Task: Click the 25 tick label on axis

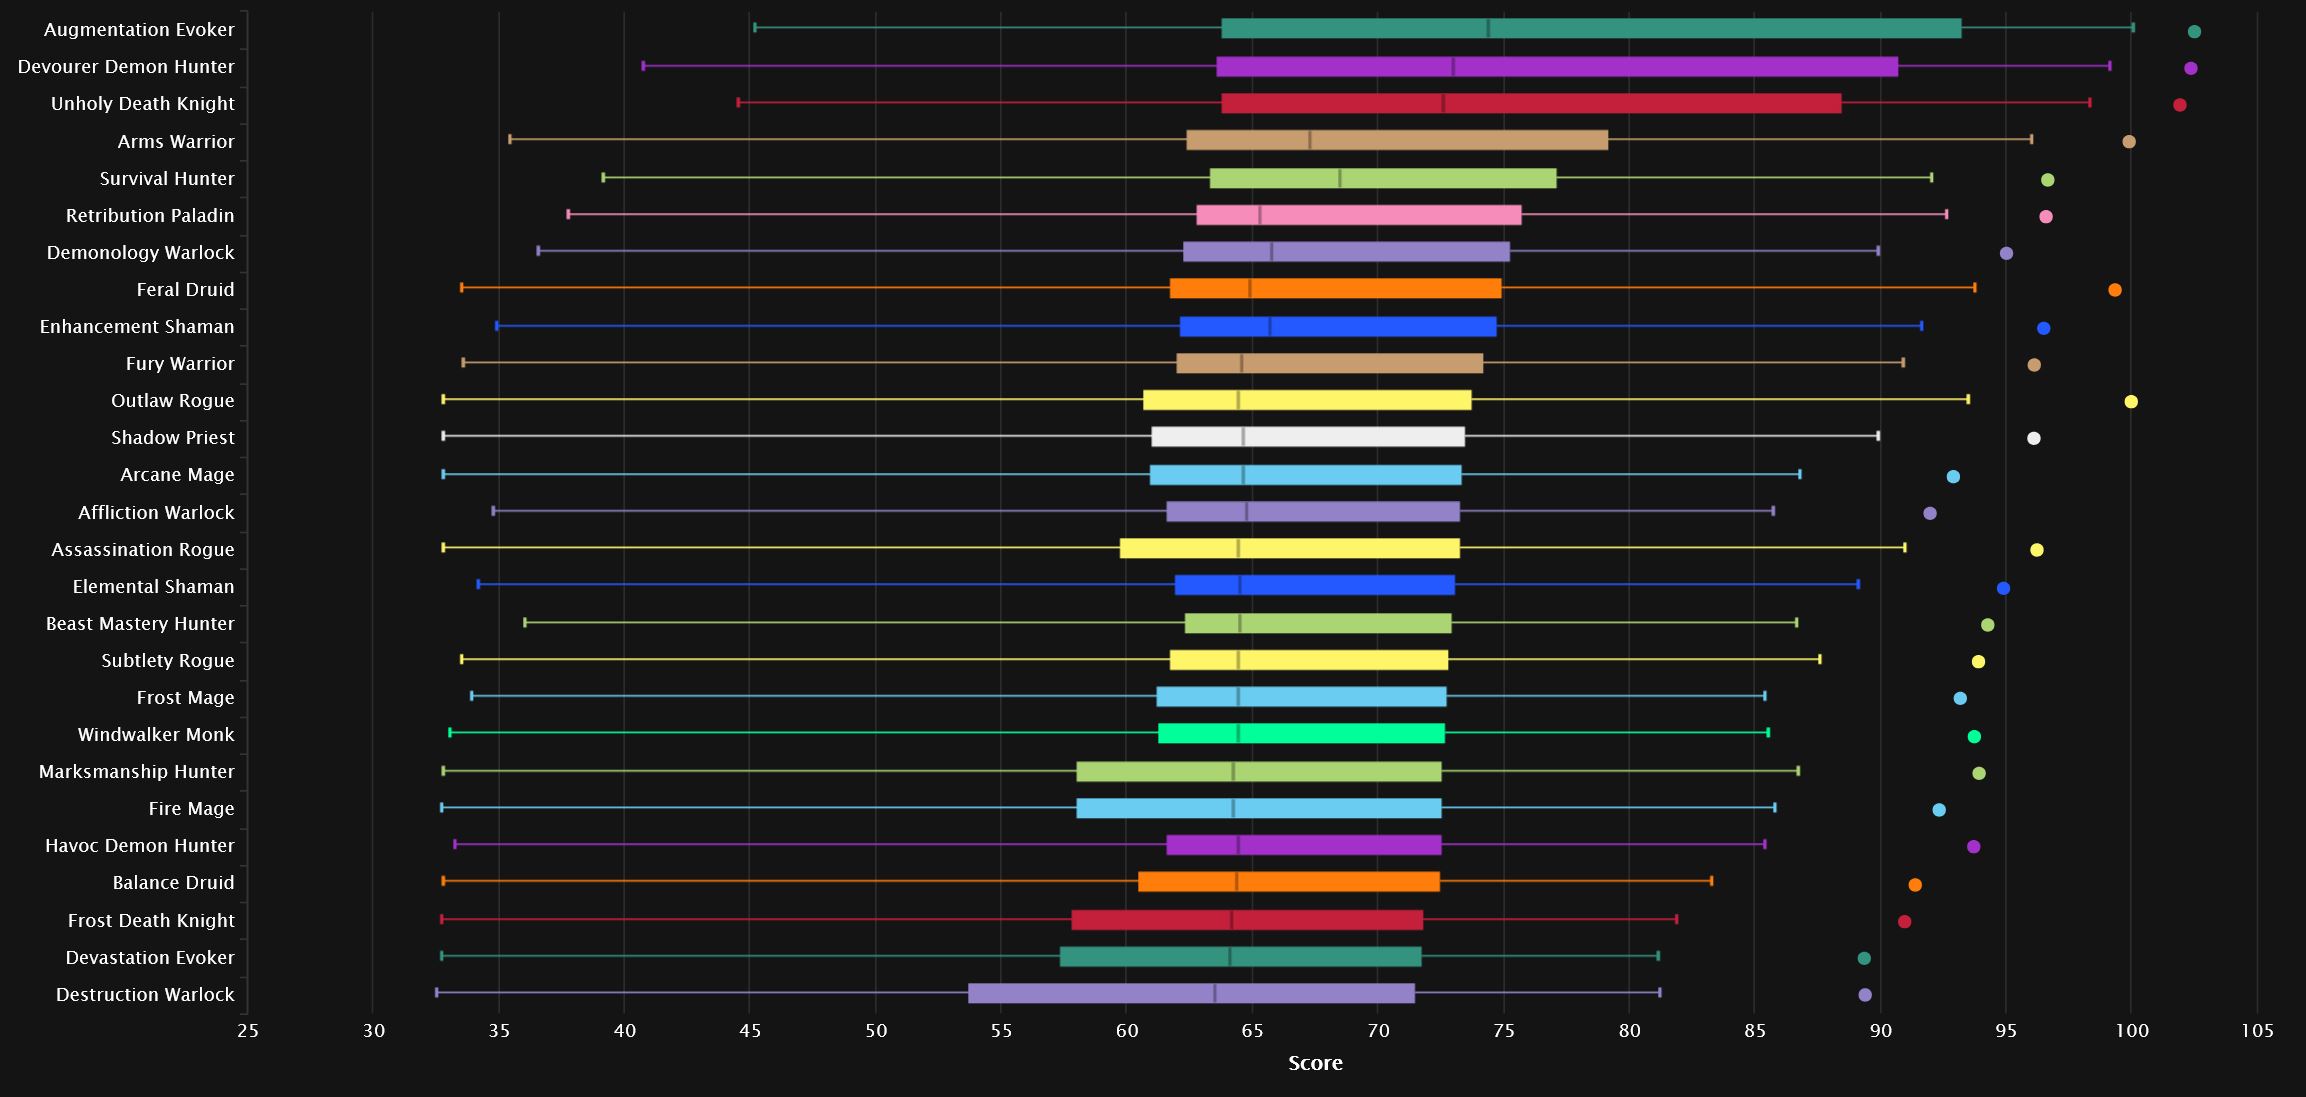Action: pyautogui.click(x=248, y=1032)
